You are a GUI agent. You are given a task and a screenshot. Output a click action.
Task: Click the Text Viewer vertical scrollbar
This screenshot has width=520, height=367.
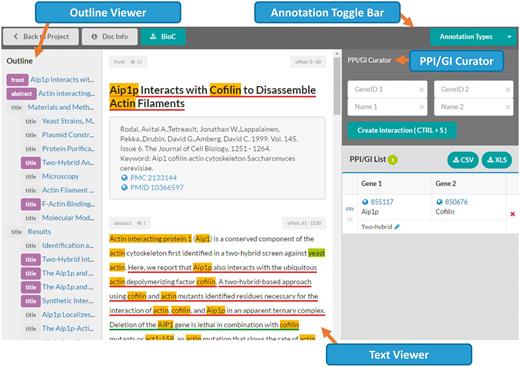coord(337,86)
